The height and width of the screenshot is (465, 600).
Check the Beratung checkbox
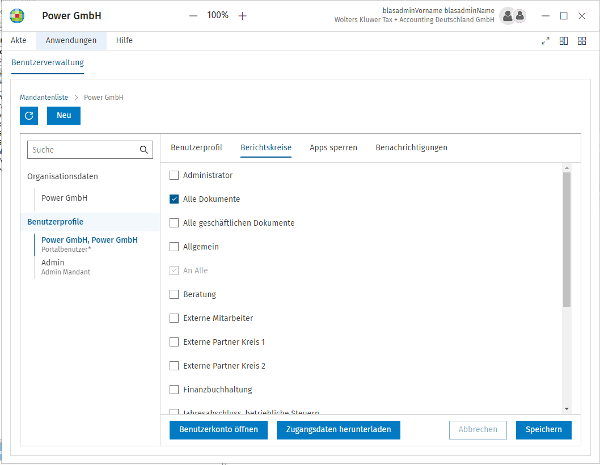coord(174,294)
